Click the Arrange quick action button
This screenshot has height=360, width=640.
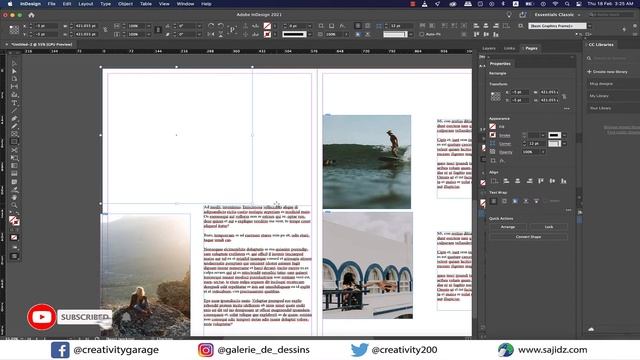[x=508, y=227]
